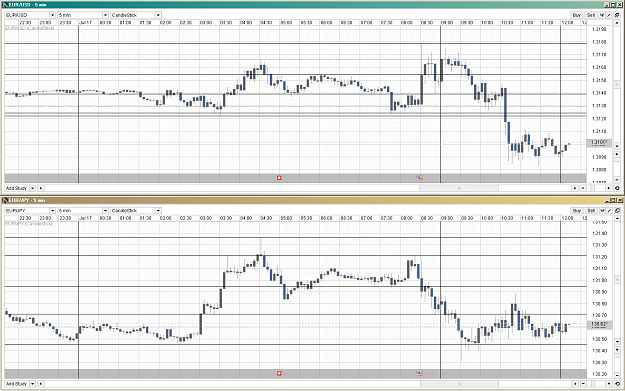
Task: Click the EUR/JPY horizontal scrollbar thumb
Action: pos(459,383)
